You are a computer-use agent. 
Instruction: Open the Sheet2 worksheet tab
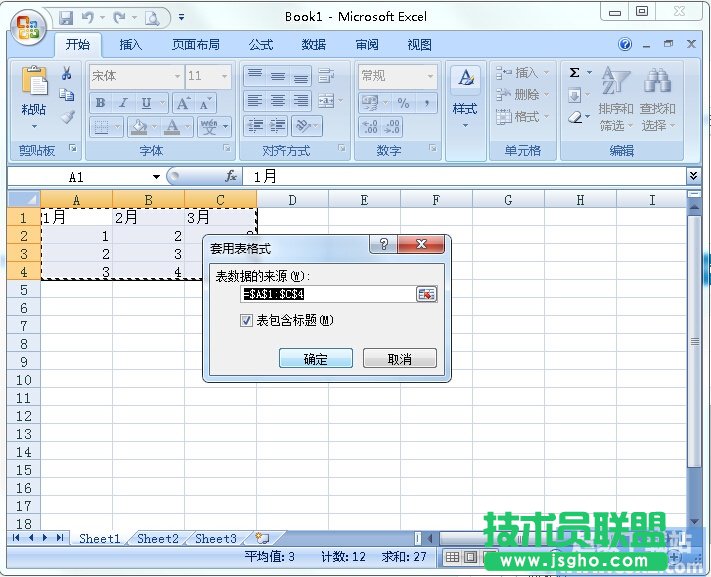[158, 539]
